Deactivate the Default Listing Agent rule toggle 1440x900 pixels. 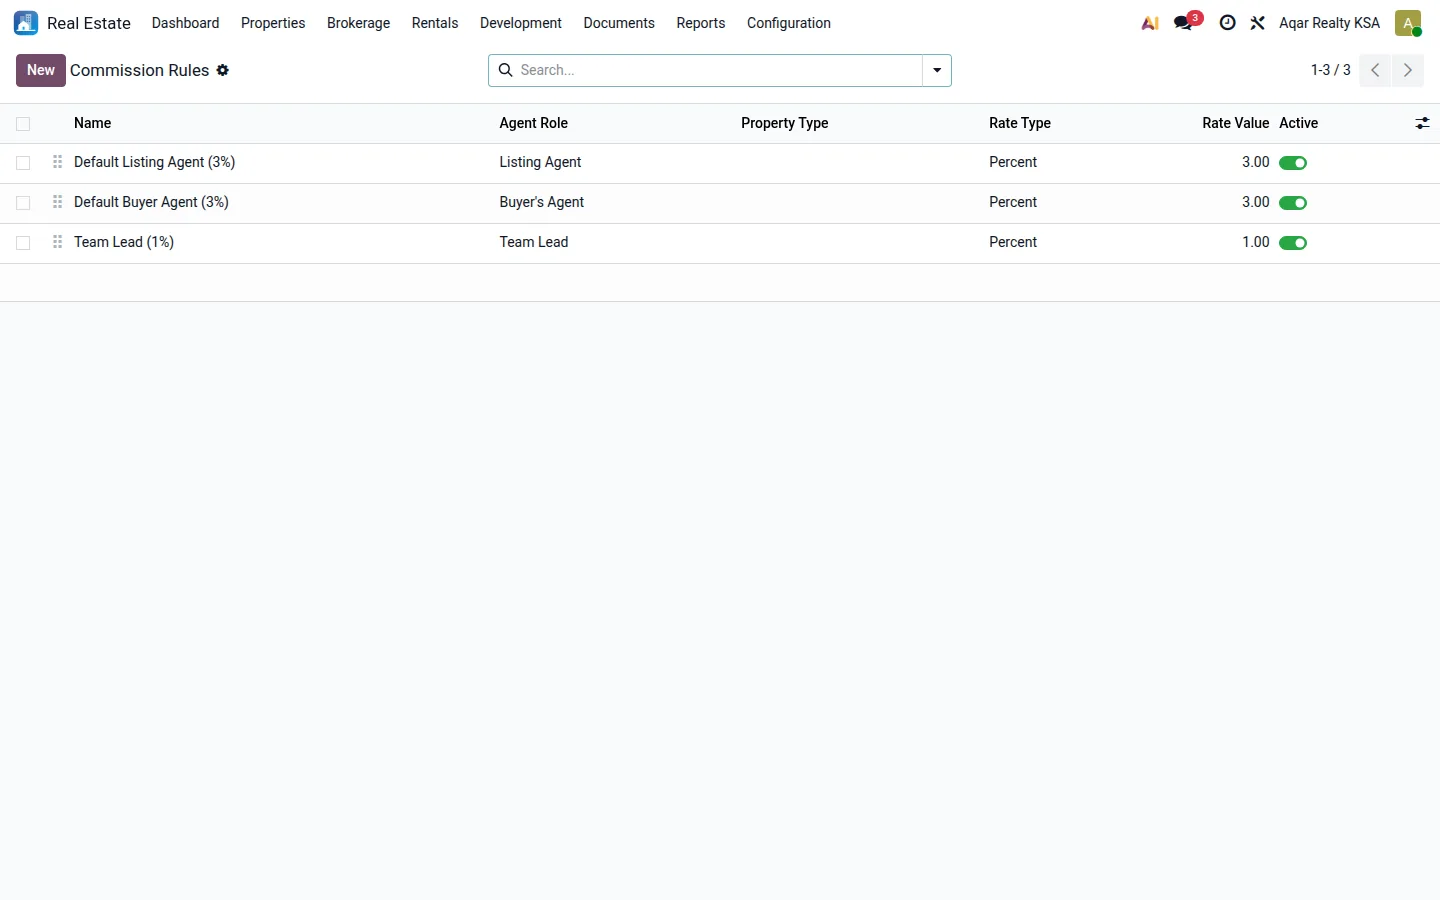coord(1293,163)
